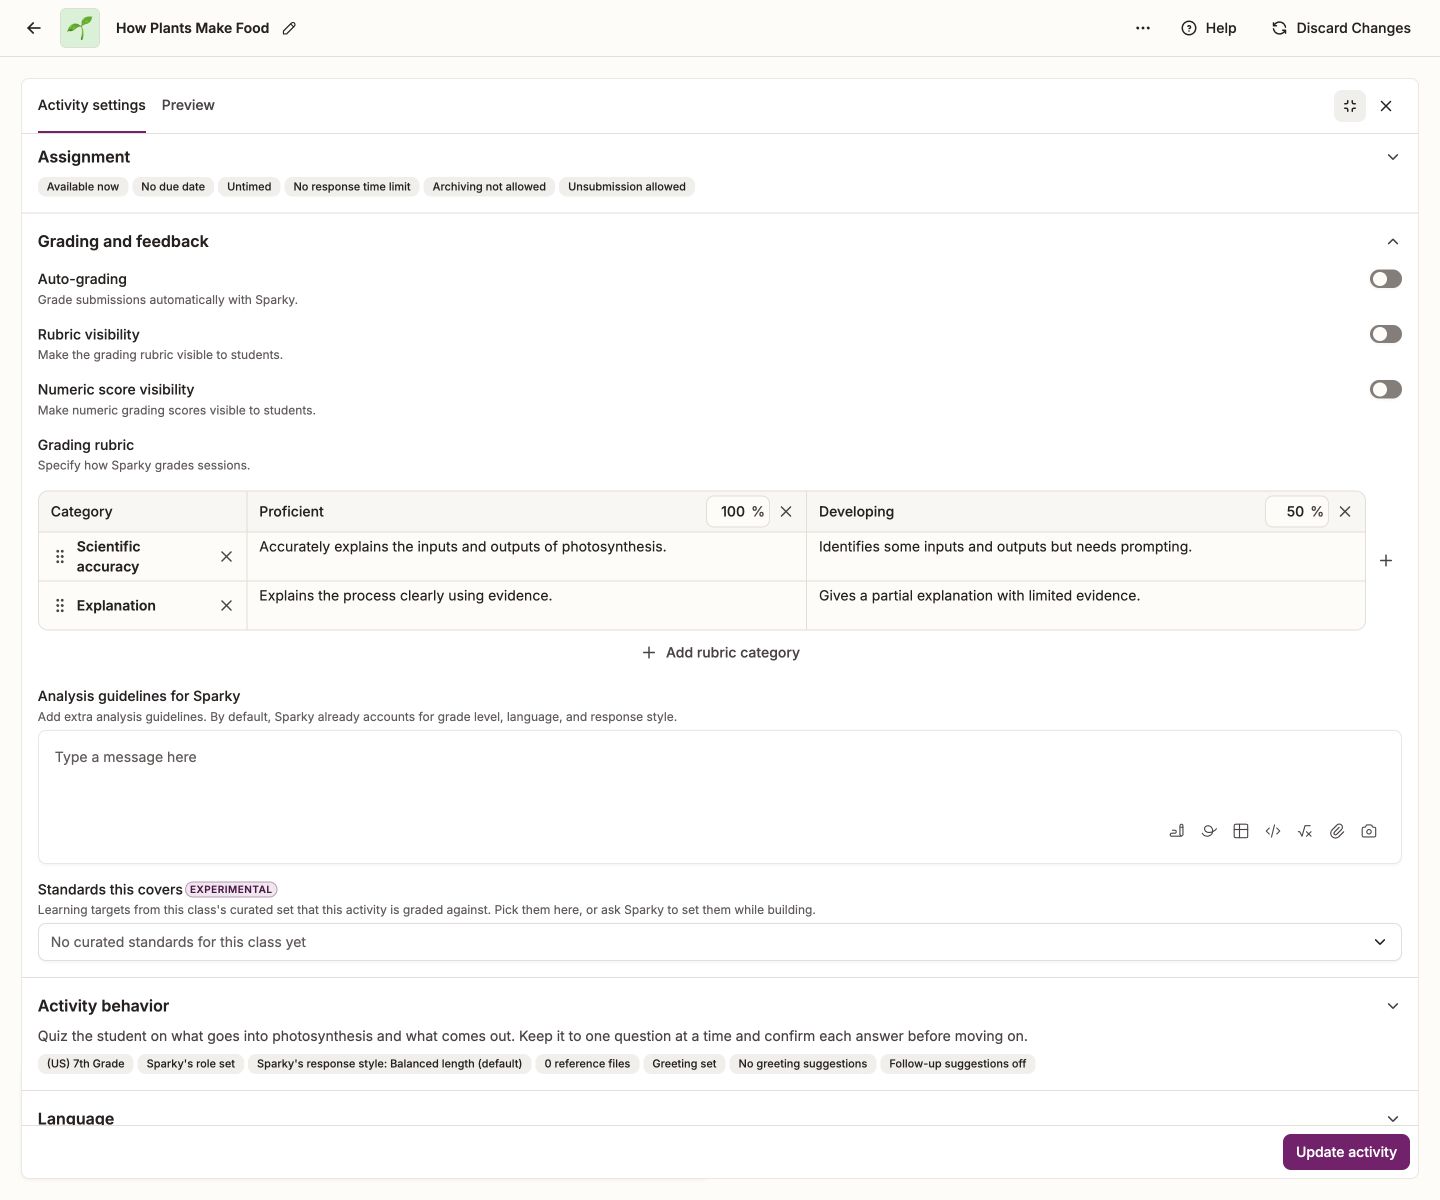
Task: Expand the Language section
Action: pos(1393,1118)
